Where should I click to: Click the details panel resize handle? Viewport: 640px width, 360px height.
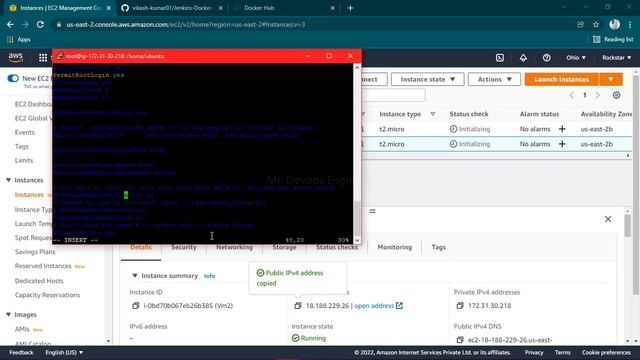coord(372,211)
